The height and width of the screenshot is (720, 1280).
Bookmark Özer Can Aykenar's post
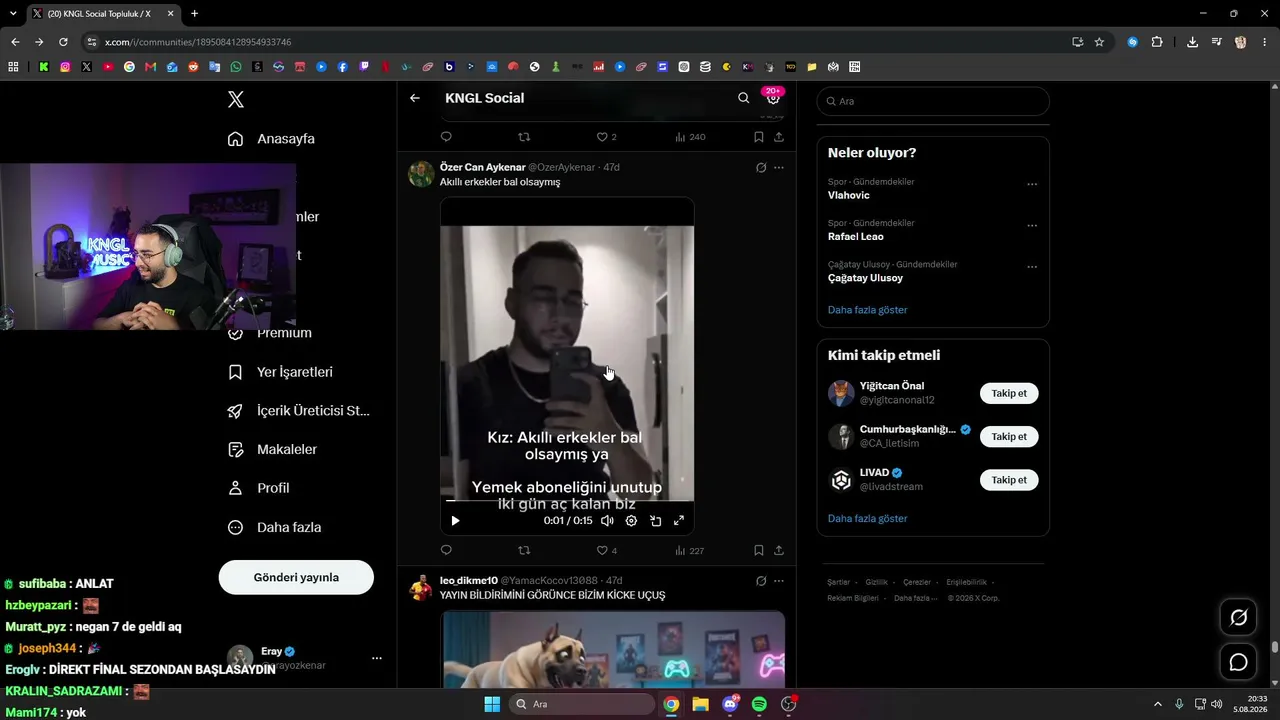[x=759, y=550]
